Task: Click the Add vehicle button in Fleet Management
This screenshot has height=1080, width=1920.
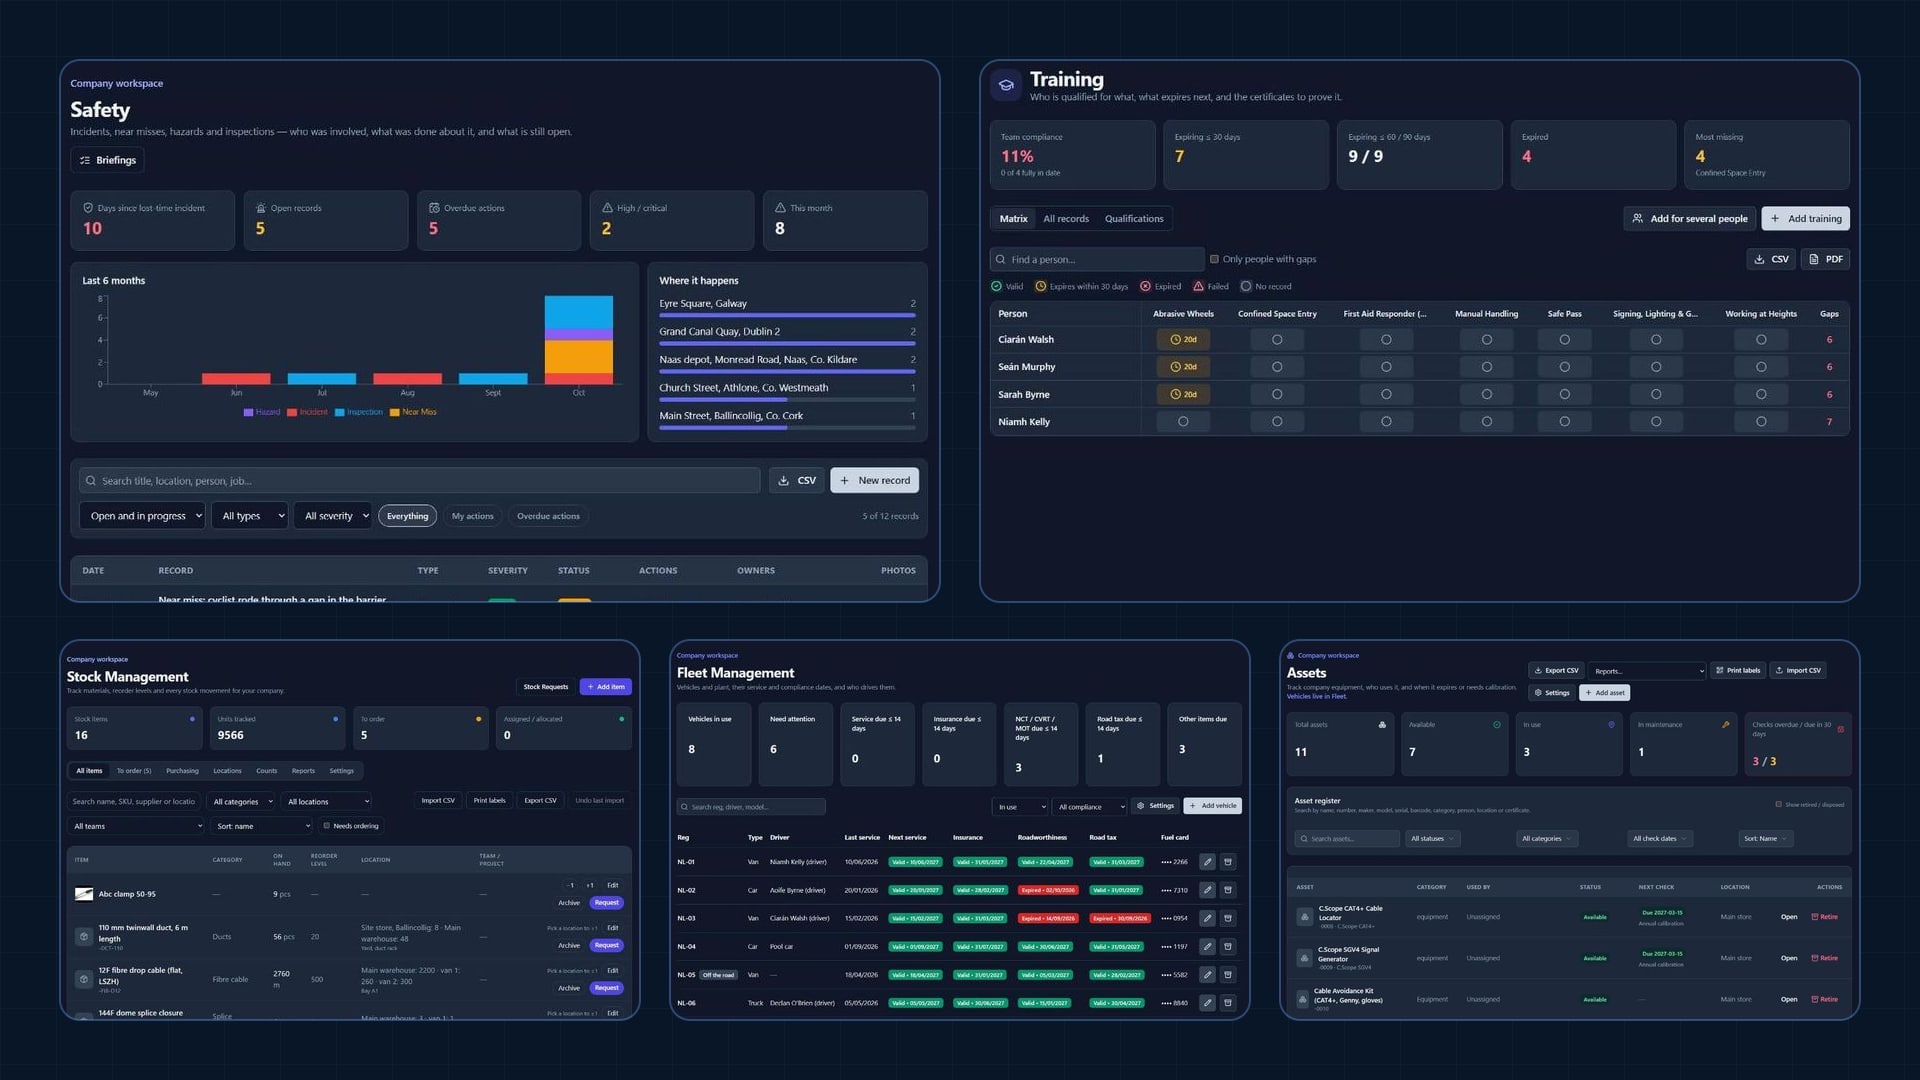Action: [x=1212, y=806]
